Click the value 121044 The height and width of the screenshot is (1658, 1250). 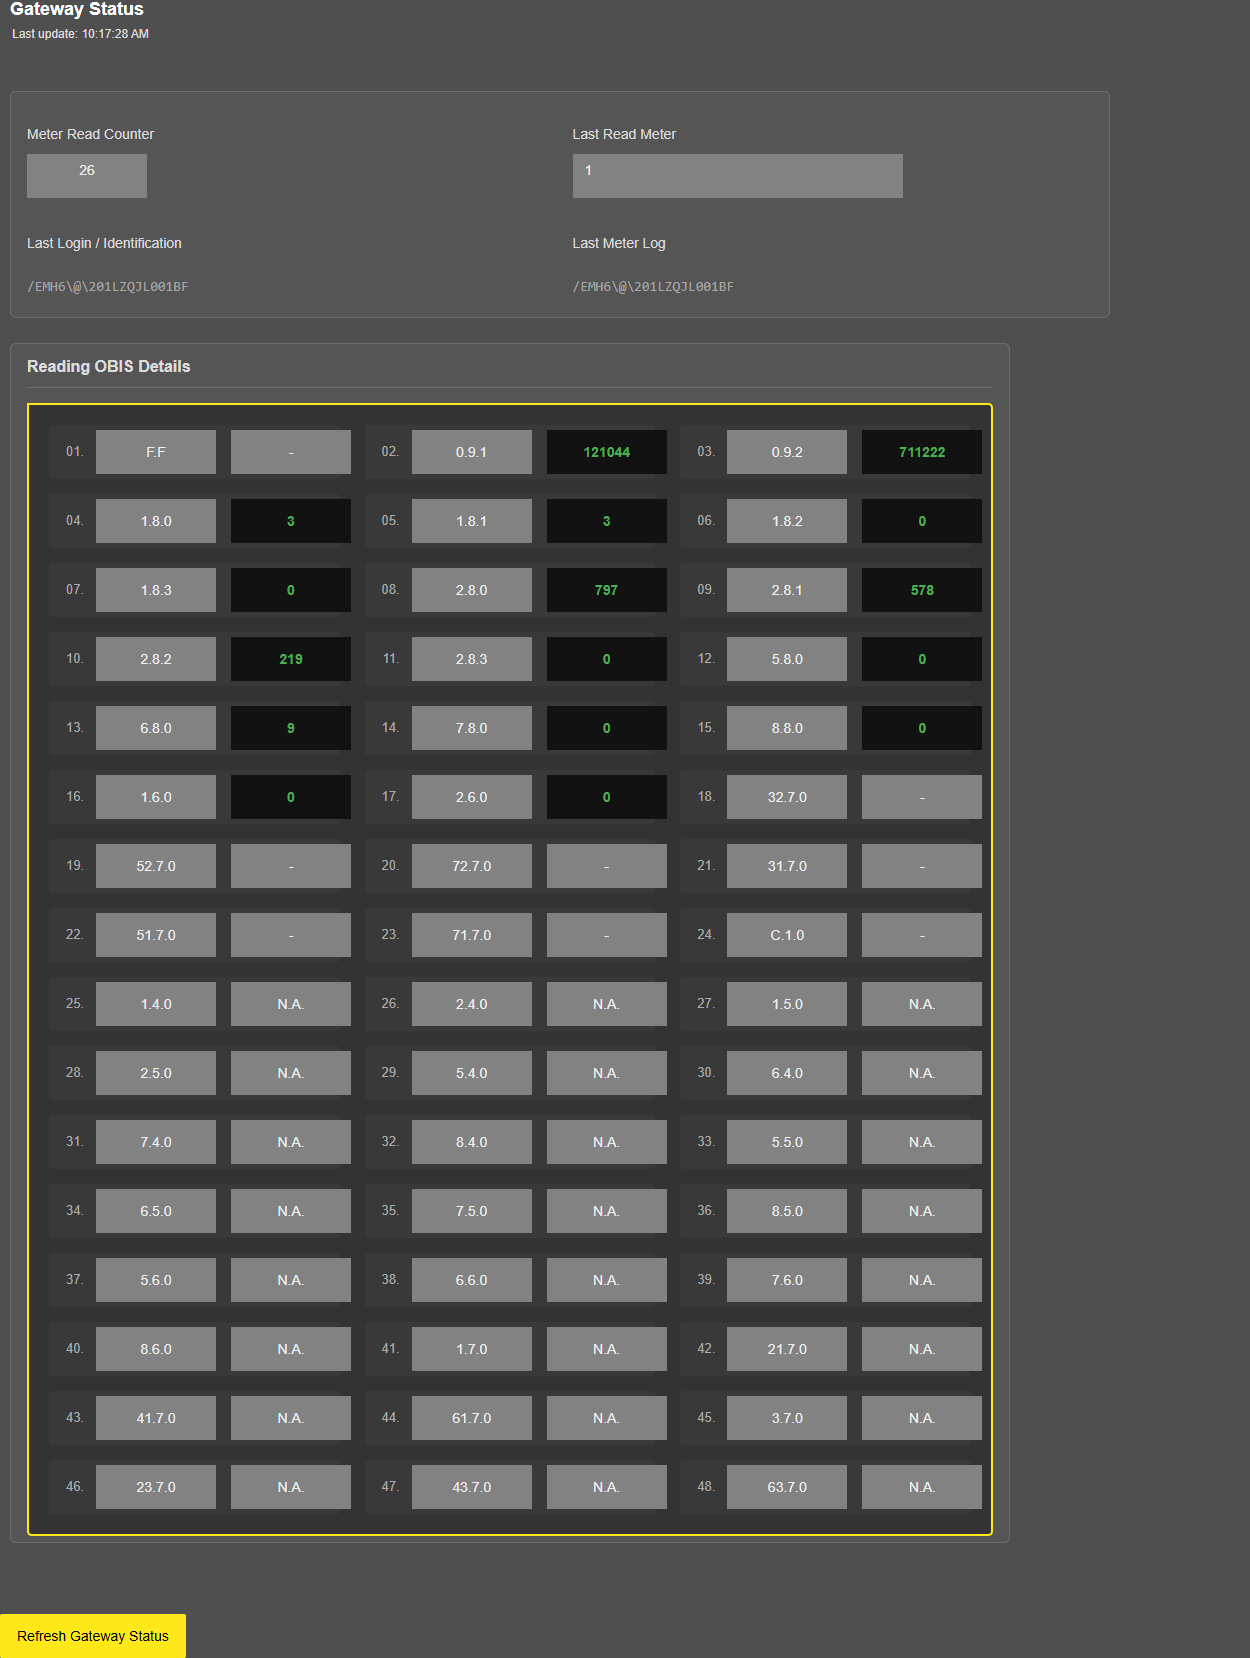607,452
